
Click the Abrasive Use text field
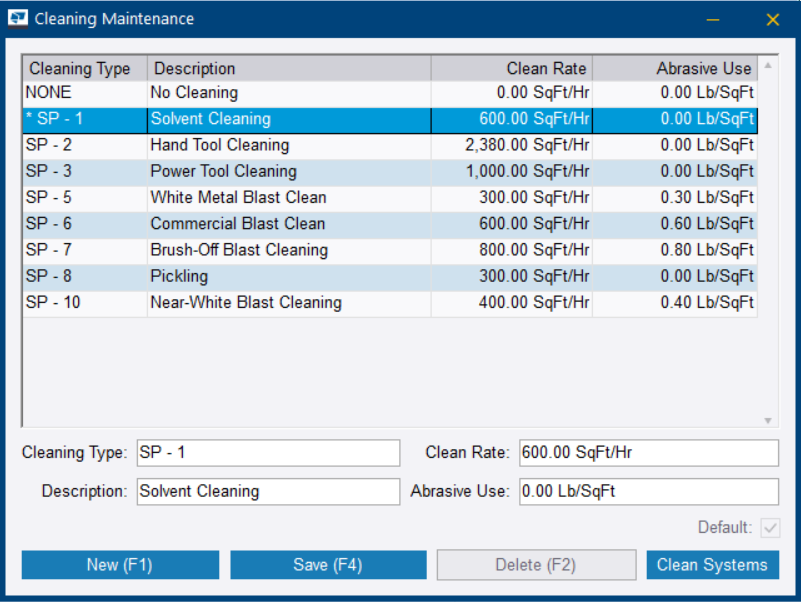coord(648,492)
